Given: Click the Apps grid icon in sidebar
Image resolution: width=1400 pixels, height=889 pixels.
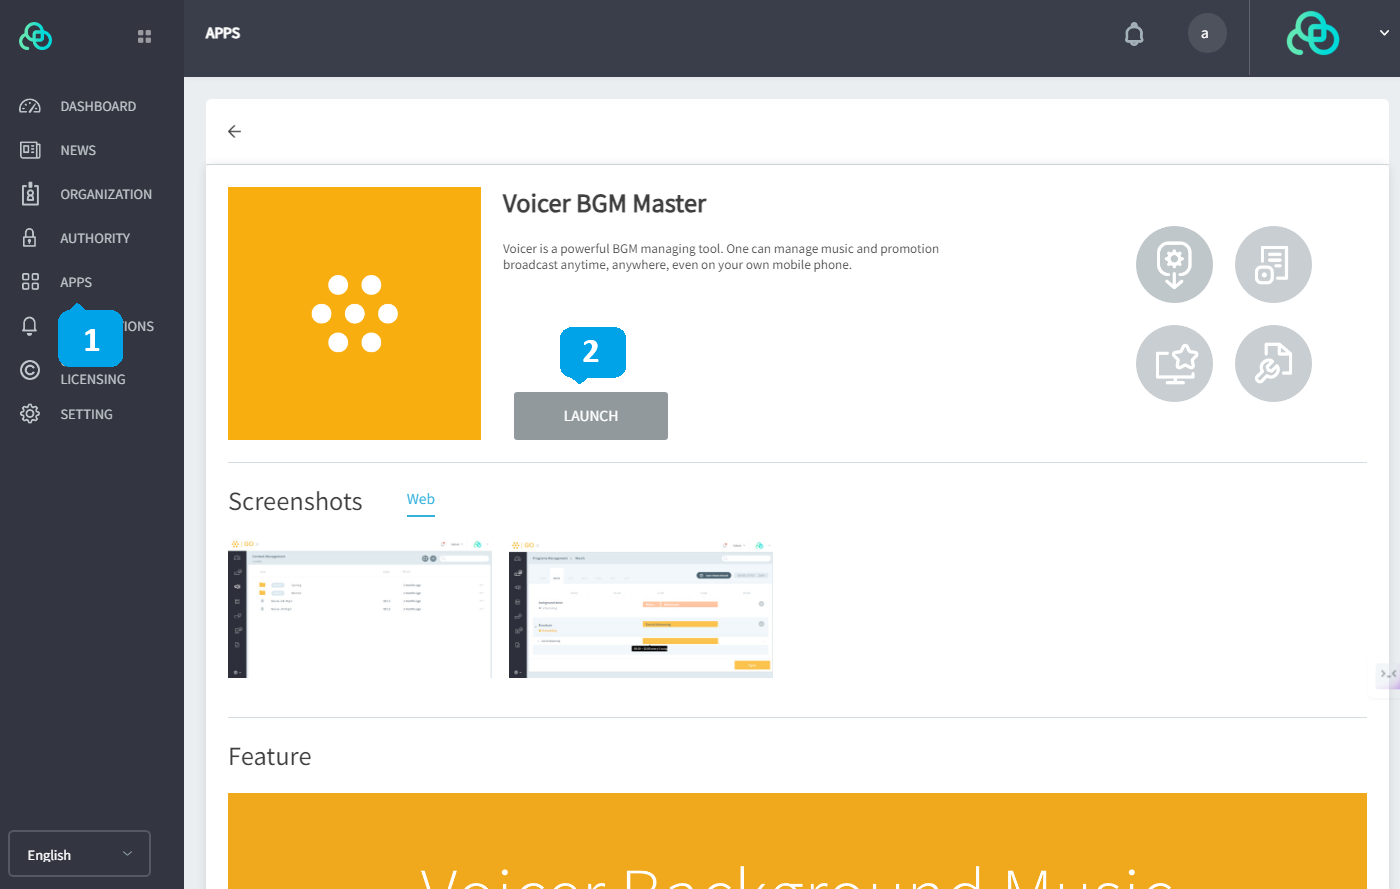Looking at the screenshot, I should click(30, 282).
